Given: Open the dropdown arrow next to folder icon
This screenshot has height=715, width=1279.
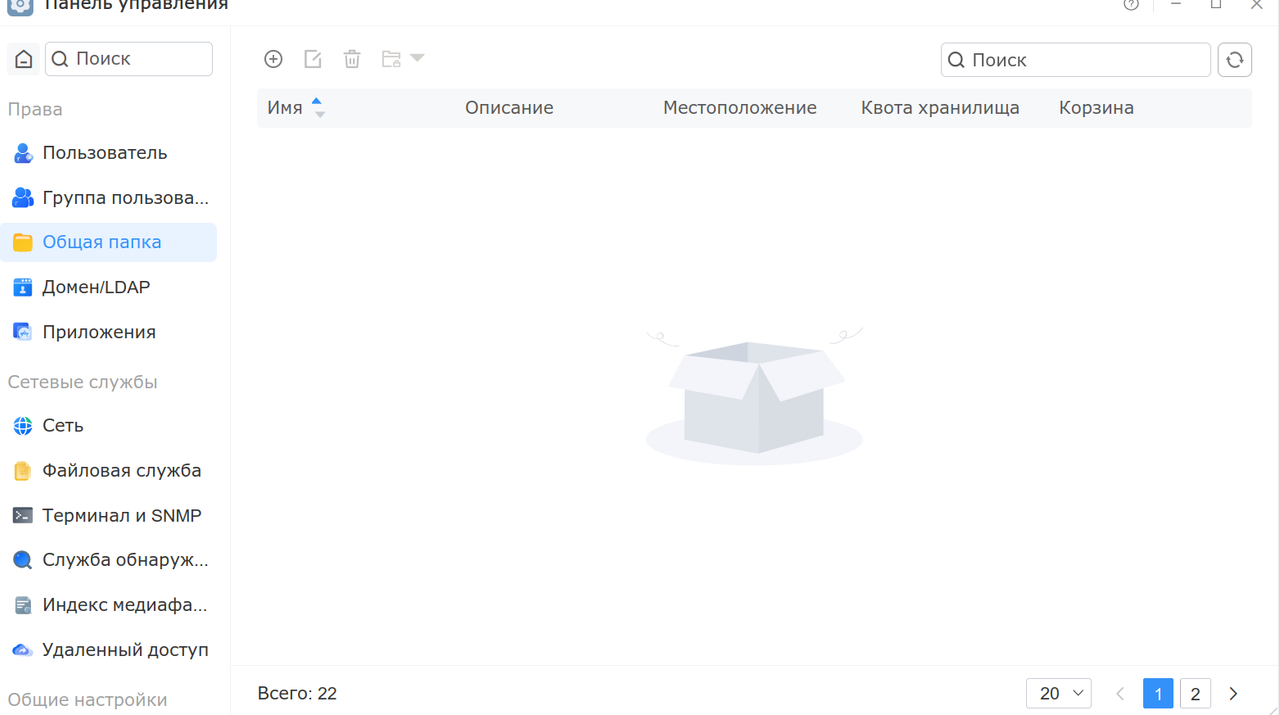Looking at the screenshot, I should tap(418, 58).
